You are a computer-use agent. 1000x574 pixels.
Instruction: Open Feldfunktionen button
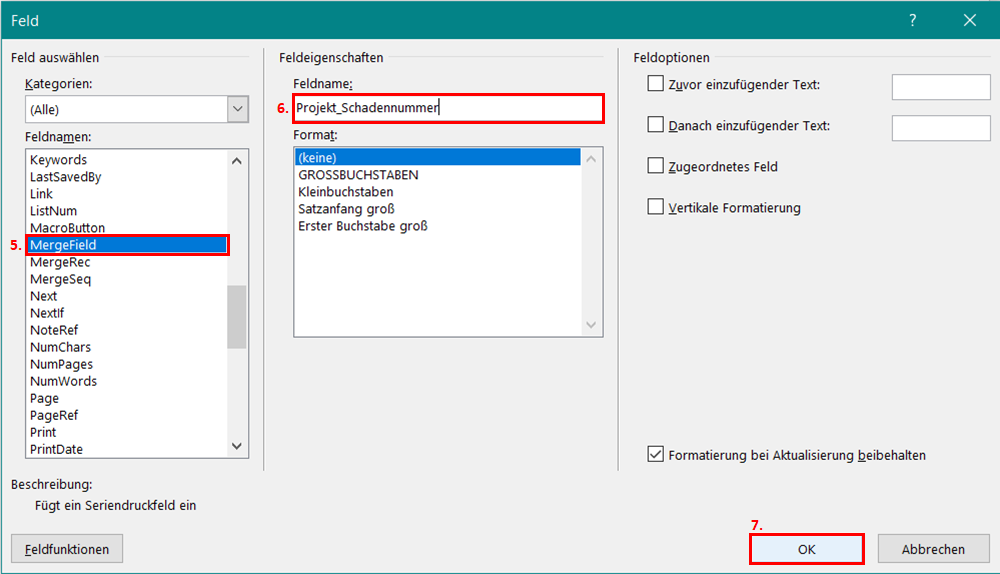coord(67,549)
